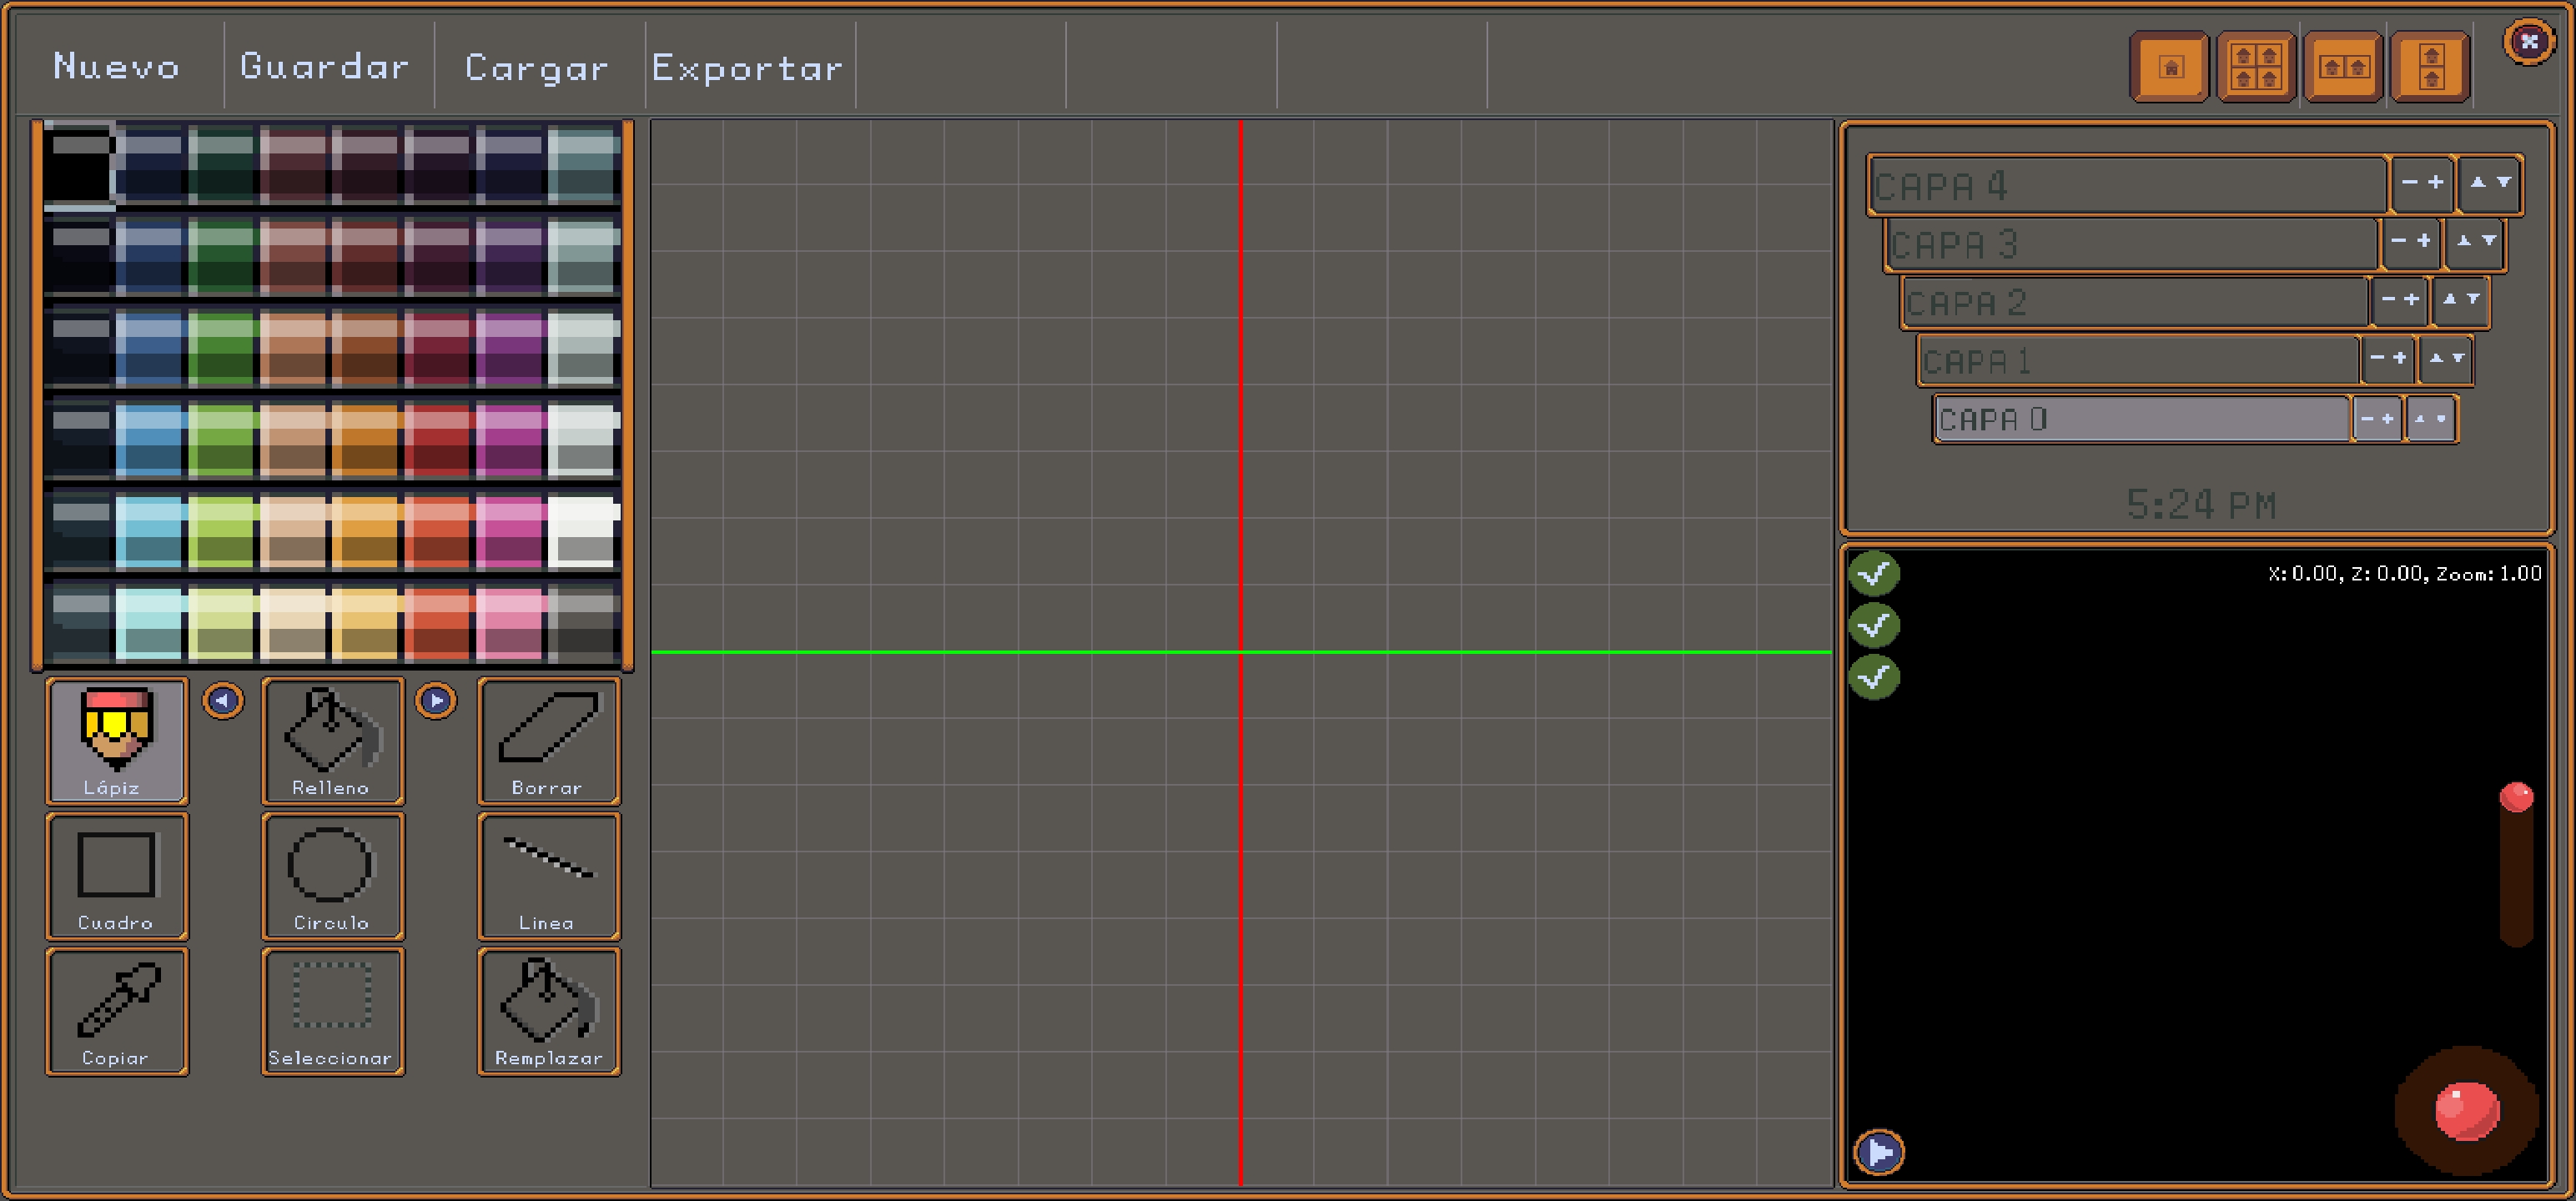
Task: Choose the Cuadro rectangle tool
Action: (116, 875)
